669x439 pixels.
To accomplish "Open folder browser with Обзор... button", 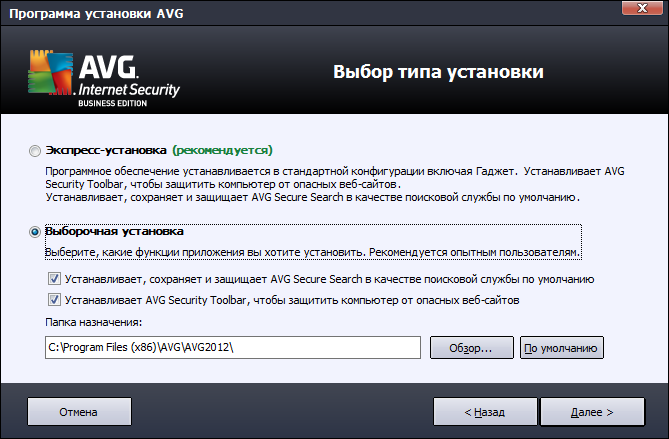I will (471, 348).
